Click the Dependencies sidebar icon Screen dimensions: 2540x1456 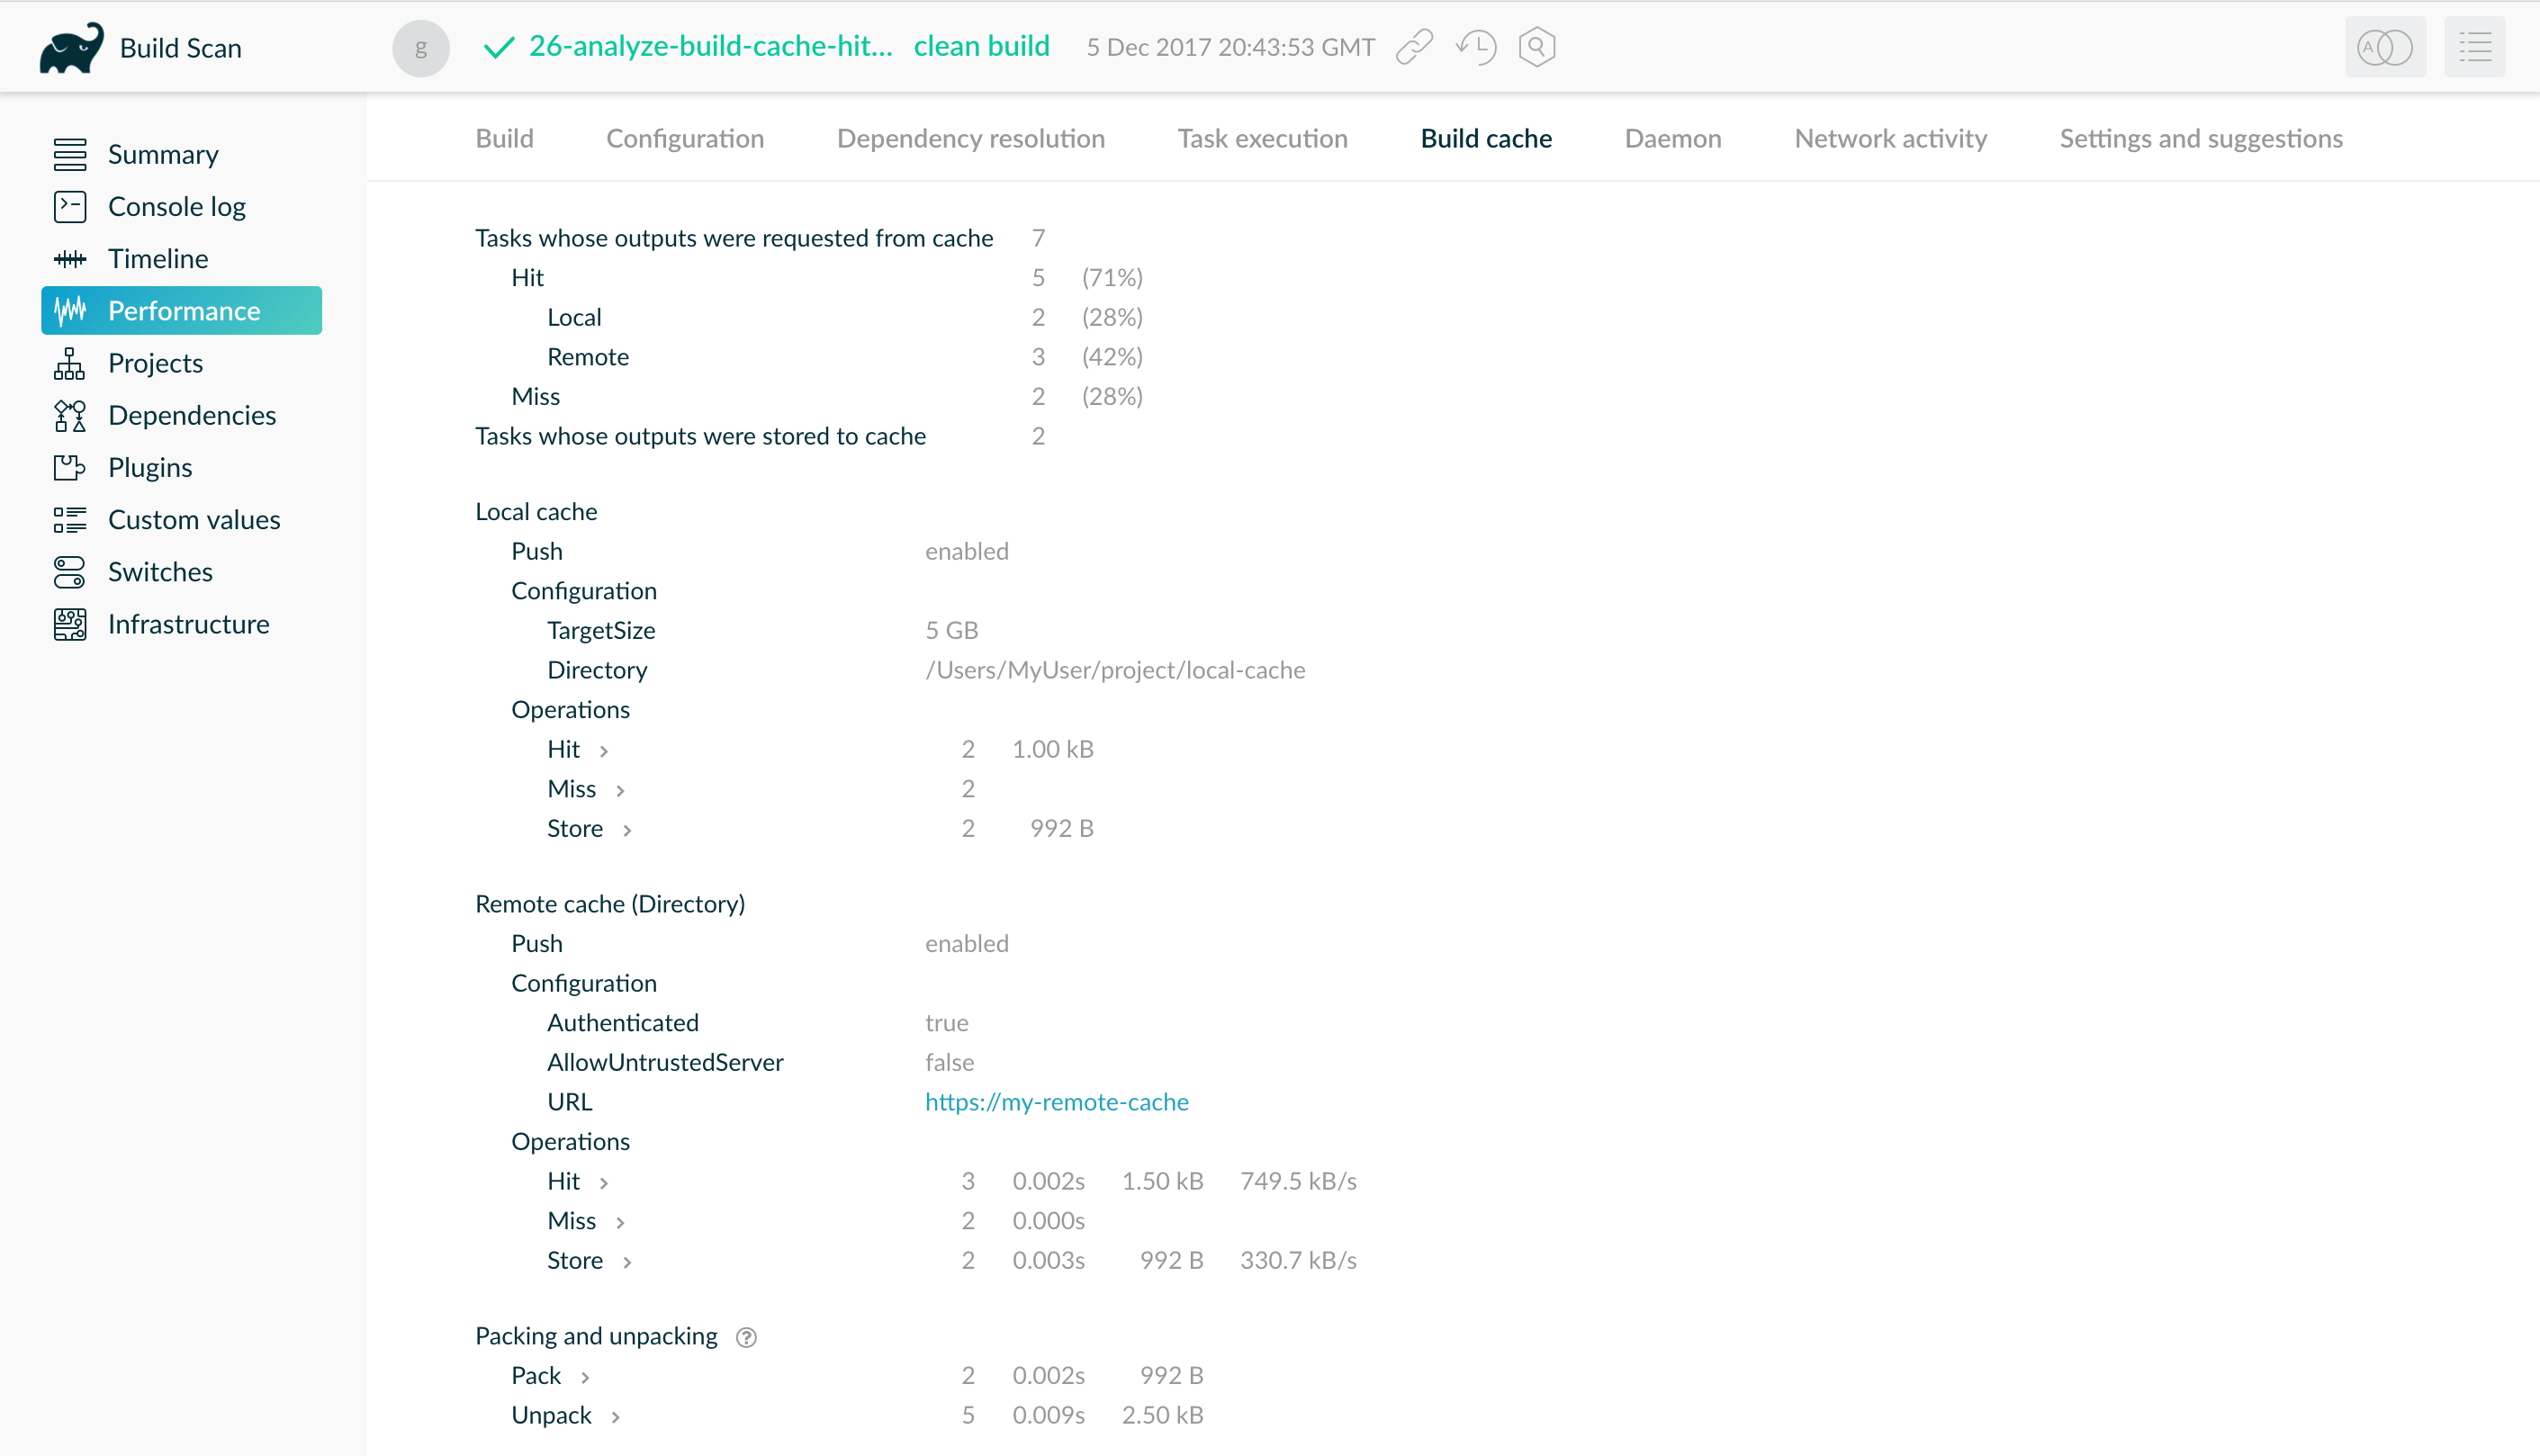pyautogui.click(x=68, y=415)
